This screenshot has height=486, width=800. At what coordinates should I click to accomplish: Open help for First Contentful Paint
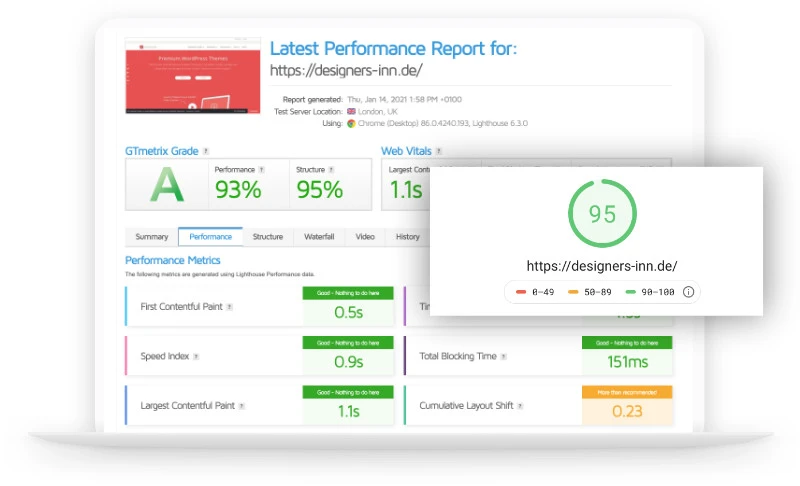pos(230,307)
